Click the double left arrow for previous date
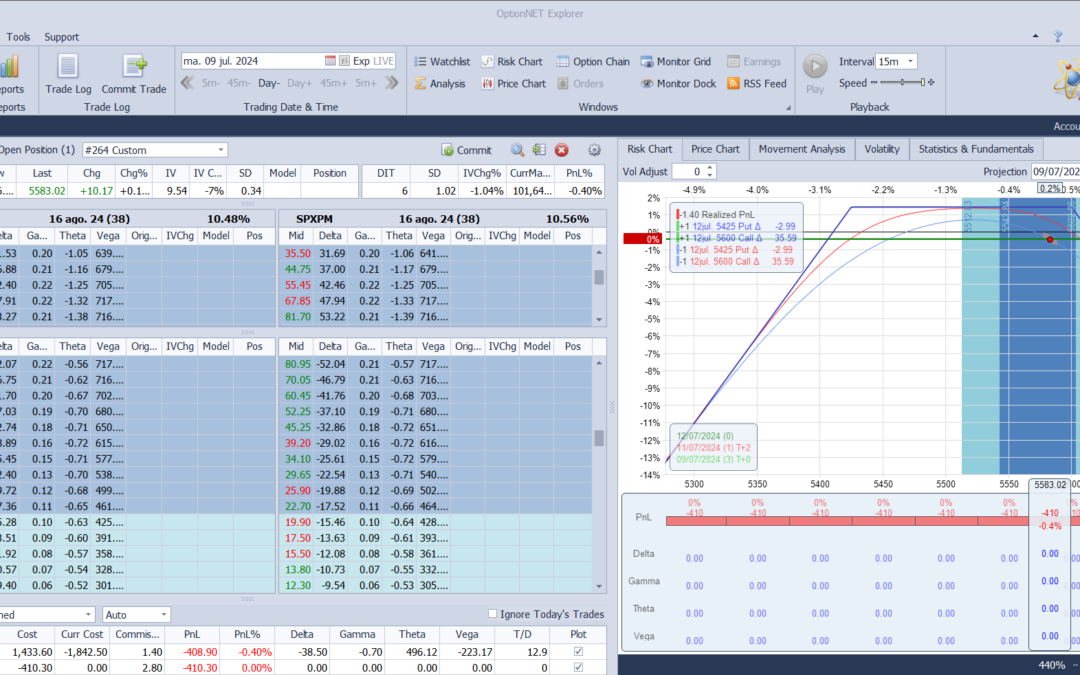 187,83
